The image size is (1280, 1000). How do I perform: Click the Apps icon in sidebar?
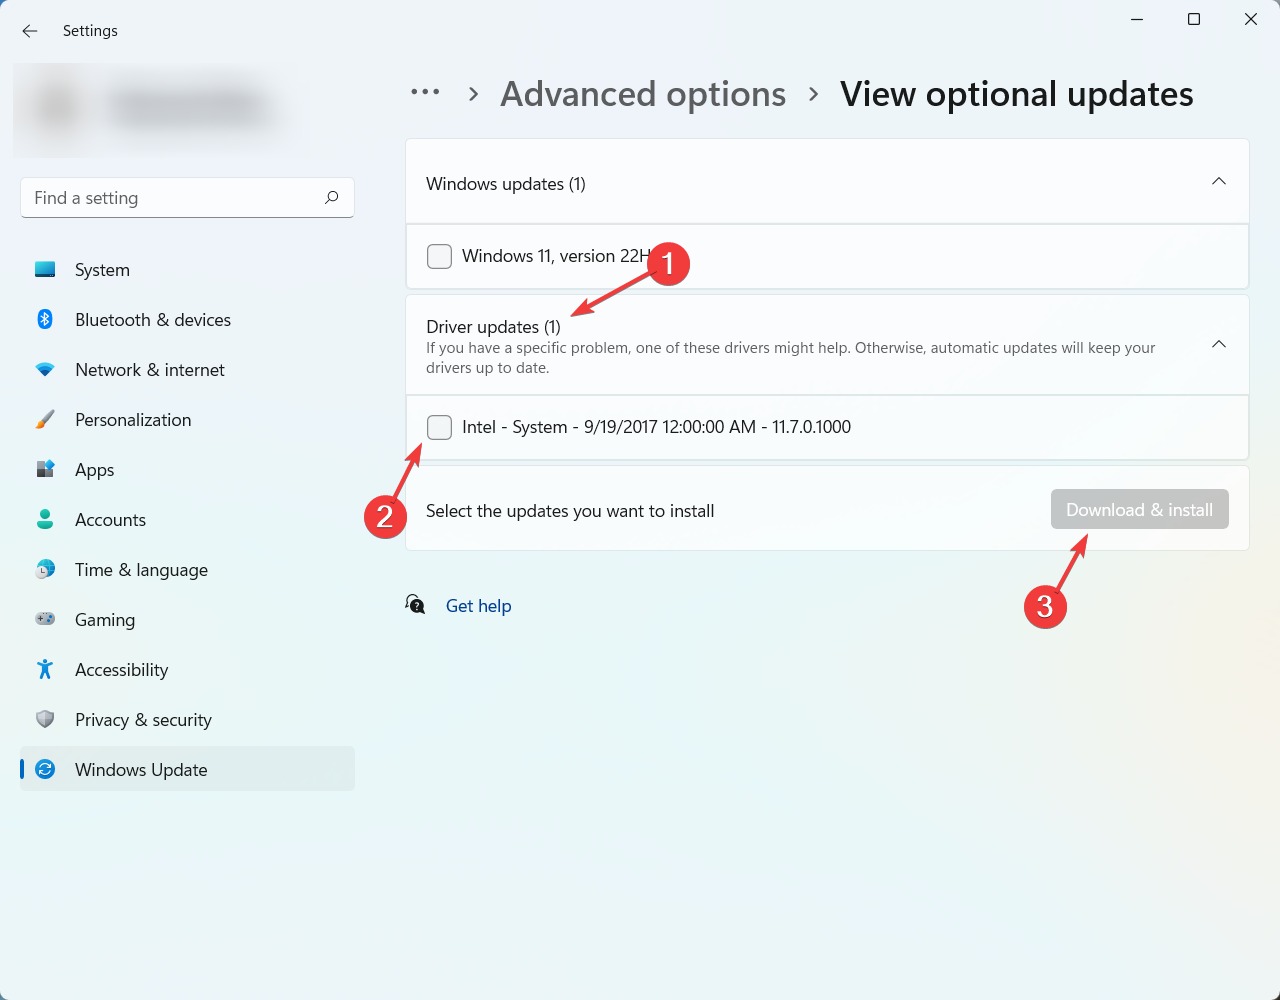coord(45,470)
